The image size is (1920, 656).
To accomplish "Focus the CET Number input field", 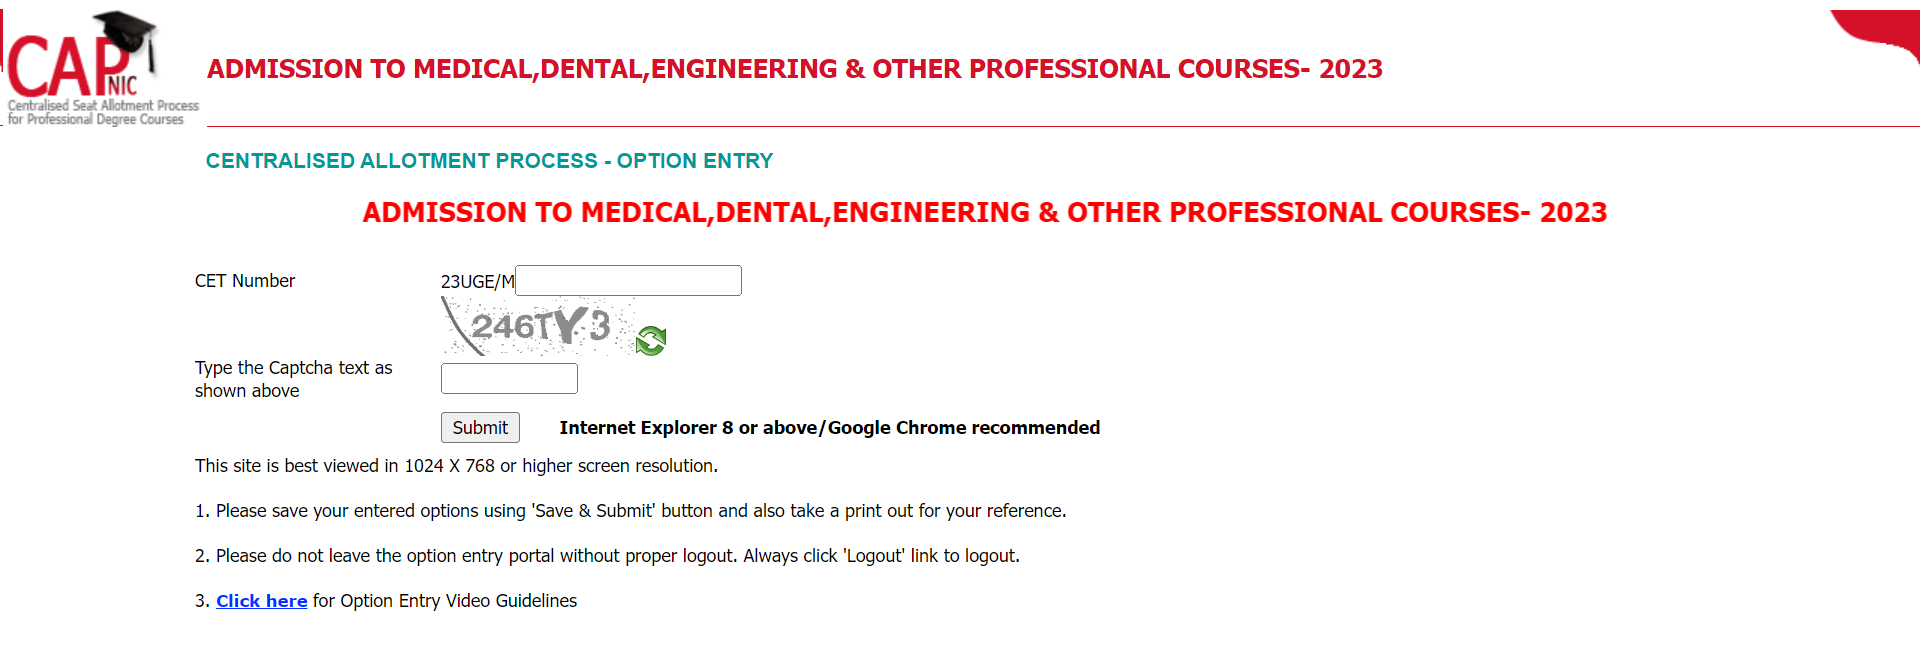I will [x=628, y=281].
